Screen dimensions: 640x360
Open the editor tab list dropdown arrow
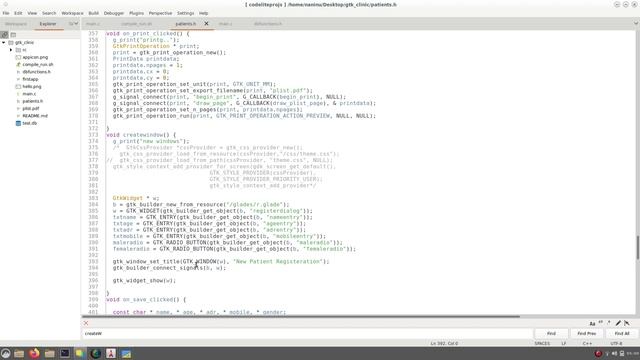click(x=636, y=24)
